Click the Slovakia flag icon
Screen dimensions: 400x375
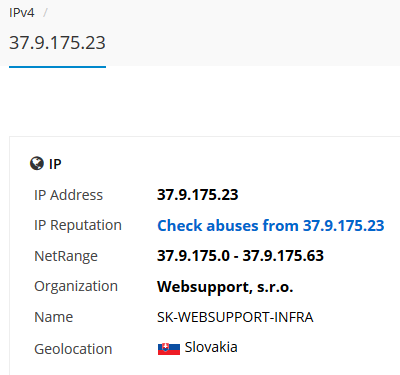[169, 349]
